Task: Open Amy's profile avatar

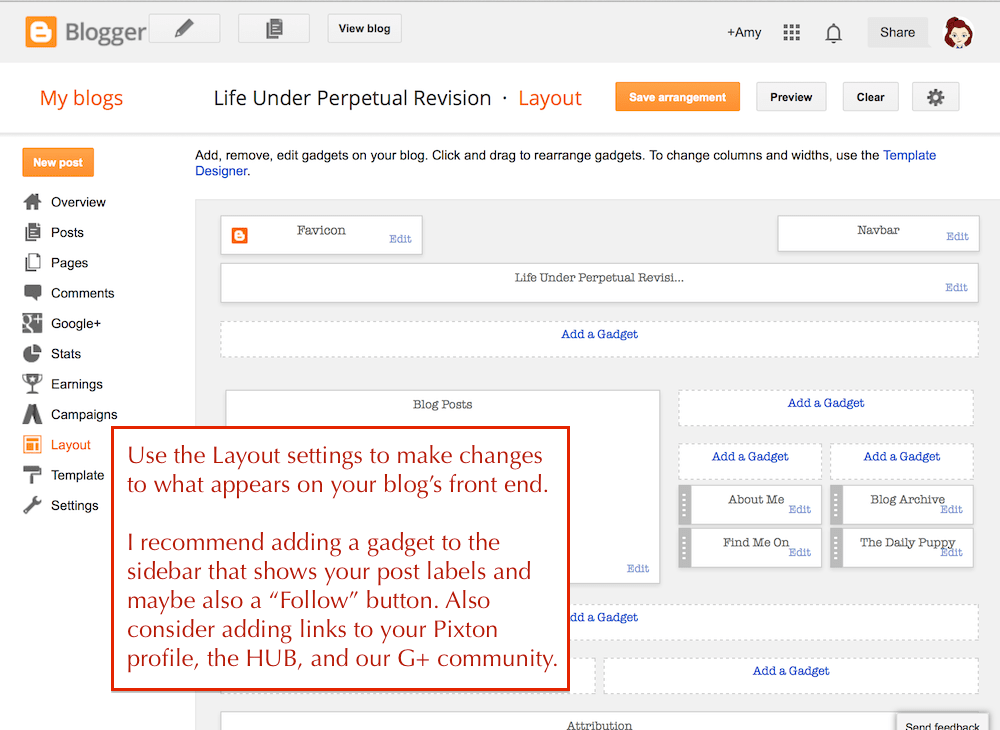Action: click(x=959, y=33)
